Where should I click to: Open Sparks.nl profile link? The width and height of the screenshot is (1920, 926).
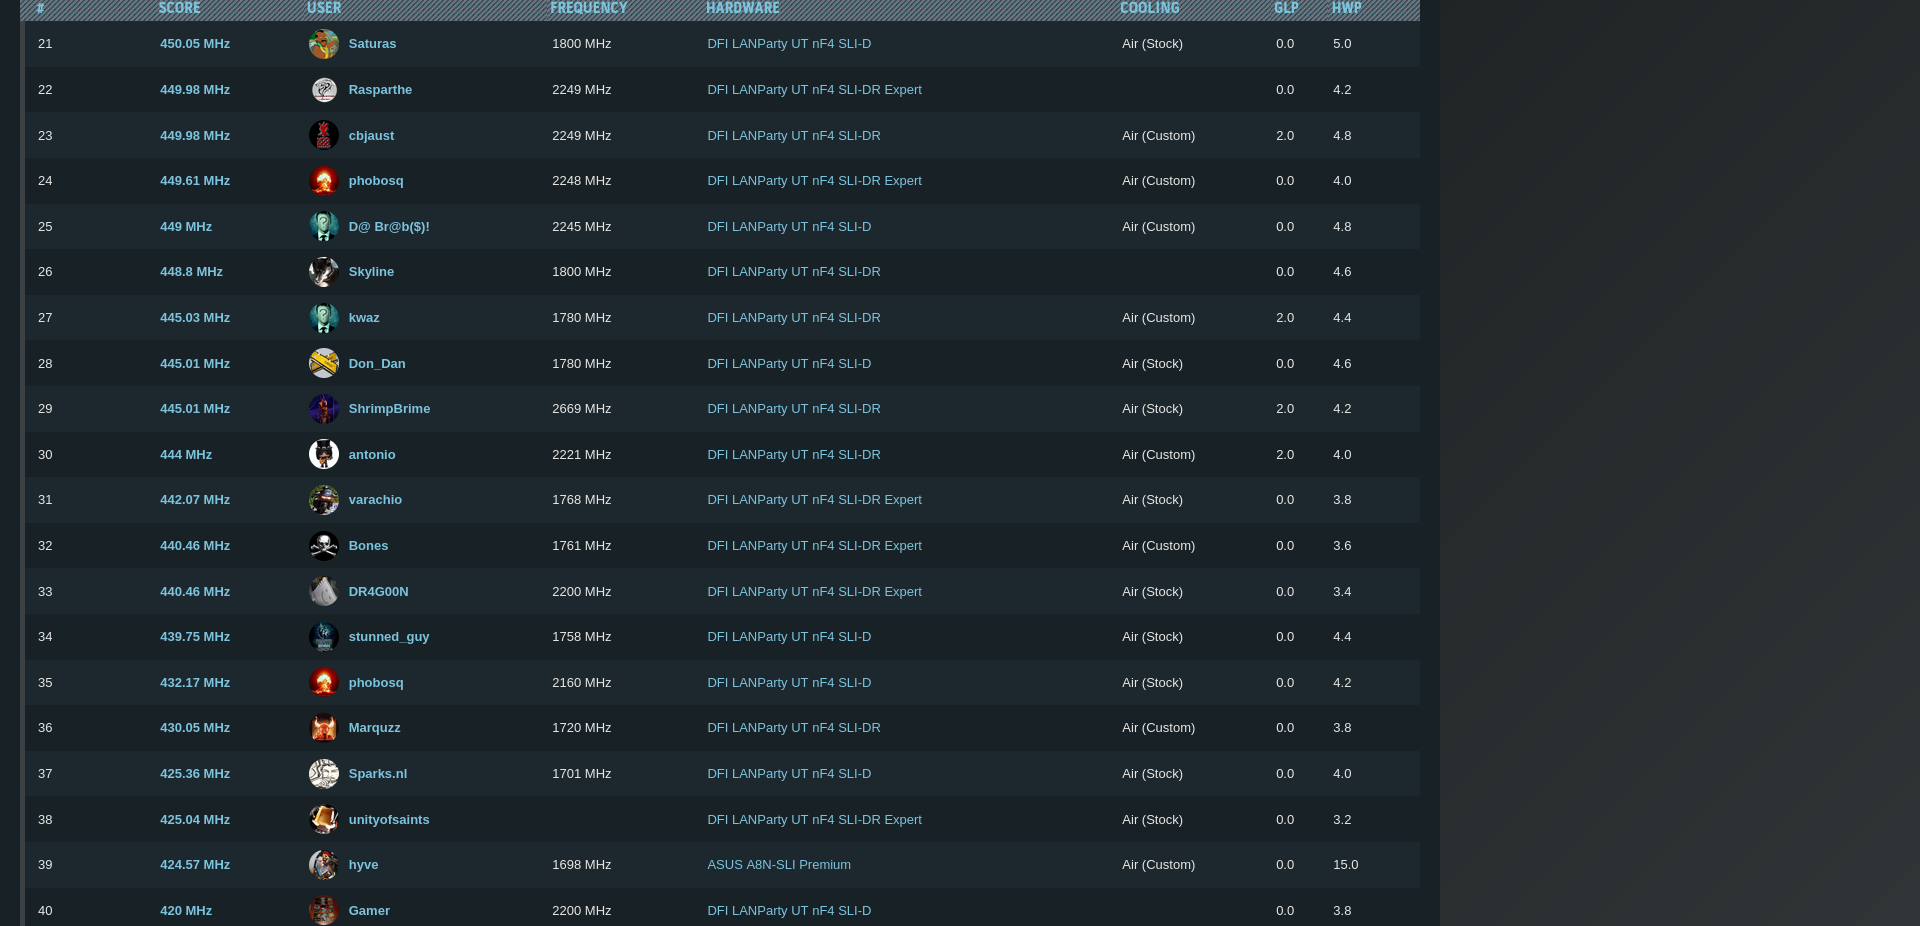(x=378, y=774)
